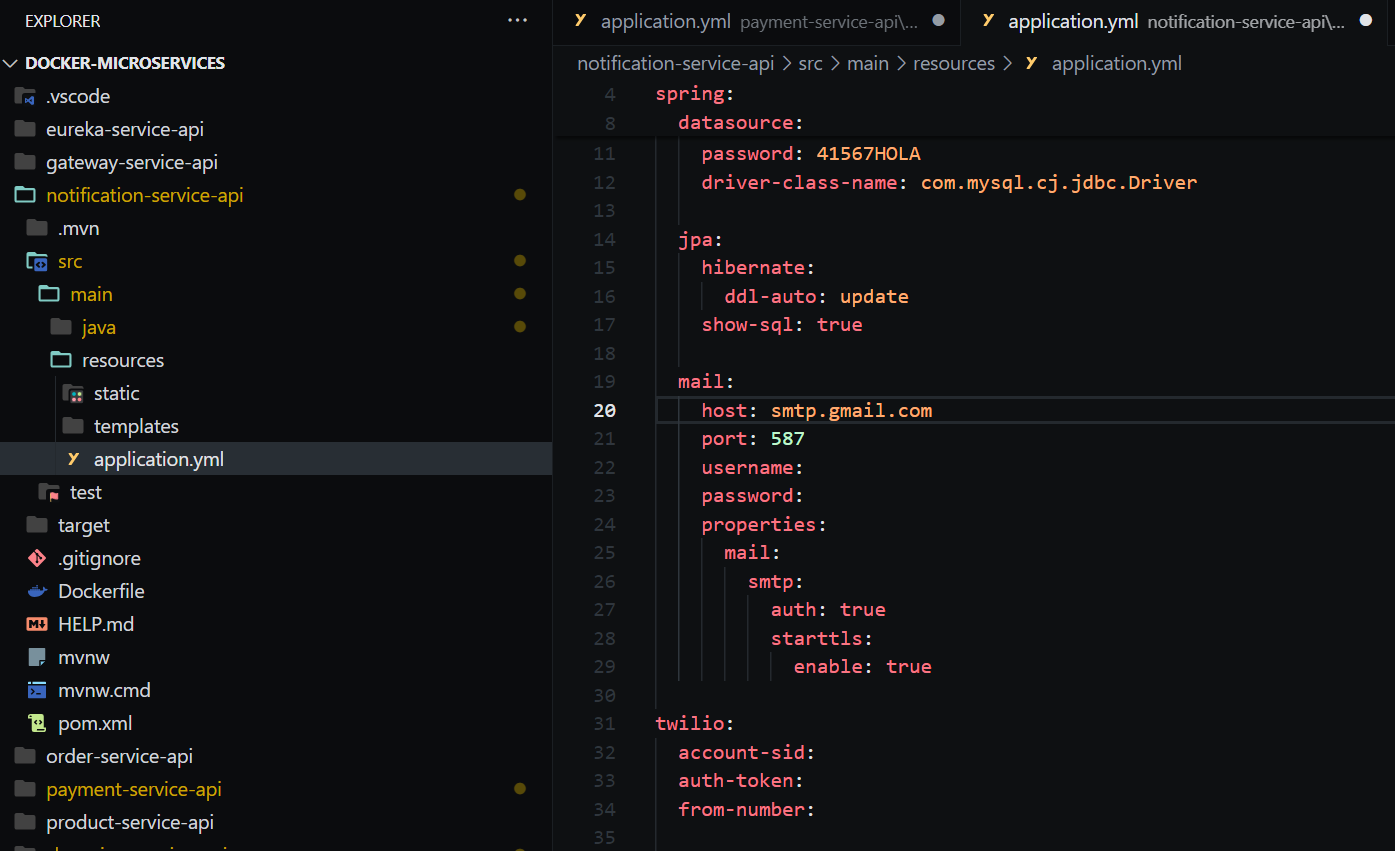1395x851 pixels.
Task: Click the order-service-api folder icon
Action: pos(26,756)
